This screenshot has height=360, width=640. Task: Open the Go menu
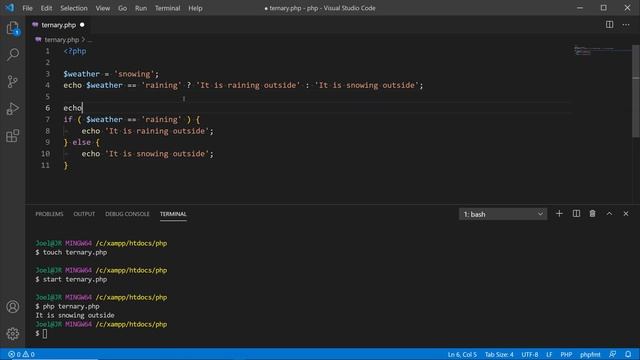pyautogui.click(x=122, y=8)
